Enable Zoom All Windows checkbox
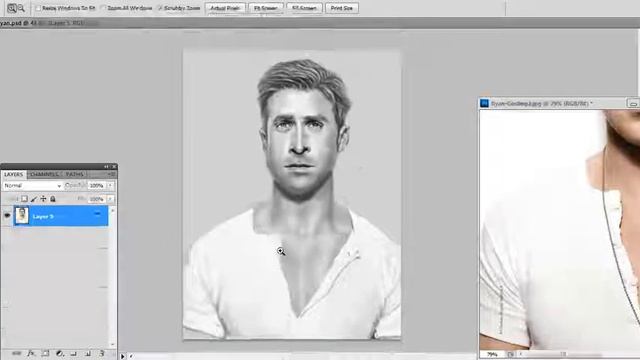This screenshot has height=360, width=640. click(x=103, y=8)
